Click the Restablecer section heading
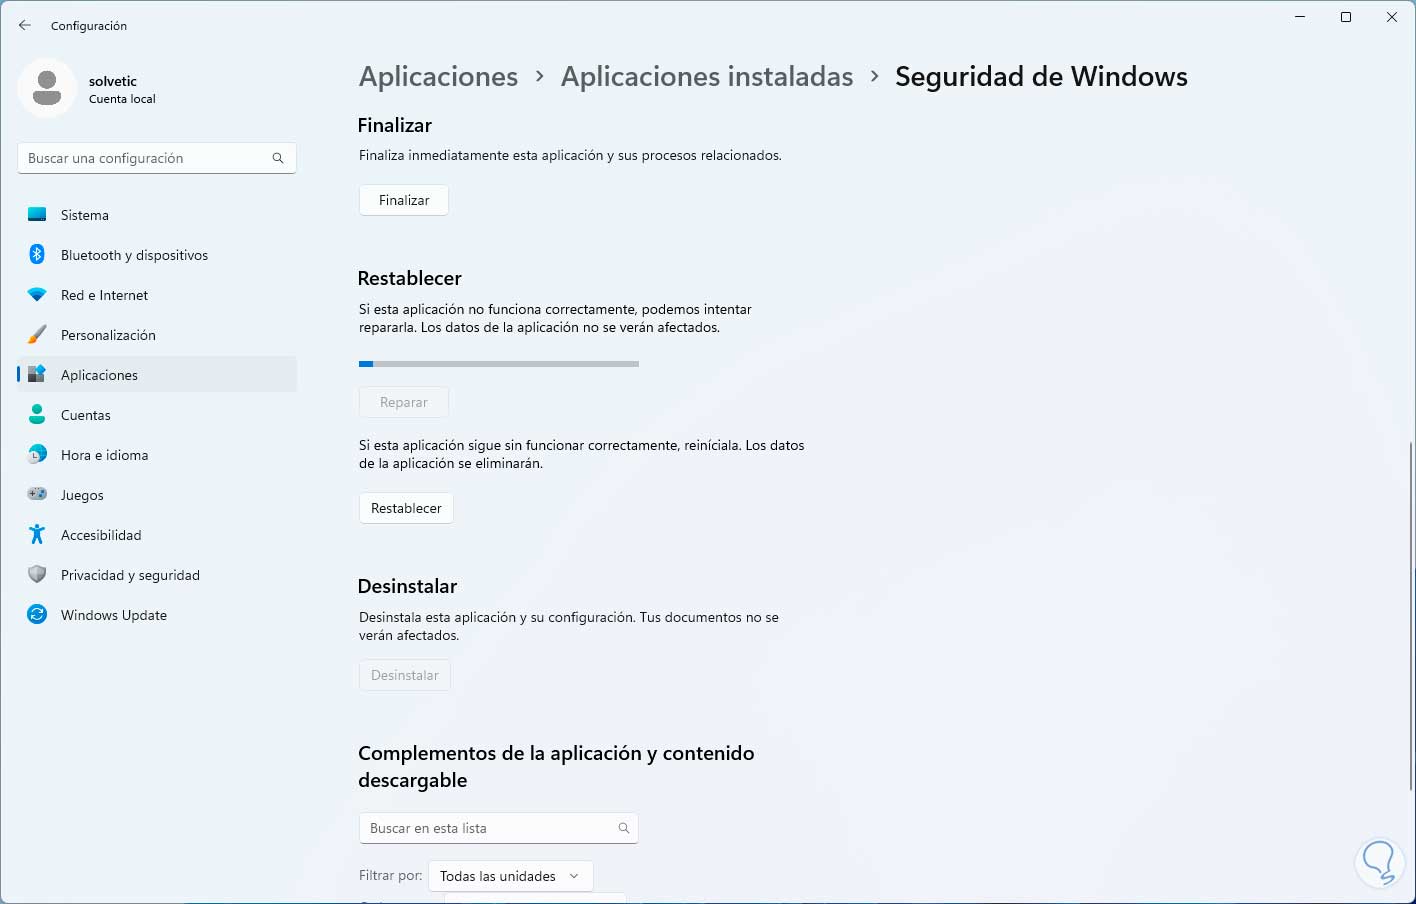The image size is (1416, 904). [x=409, y=278]
